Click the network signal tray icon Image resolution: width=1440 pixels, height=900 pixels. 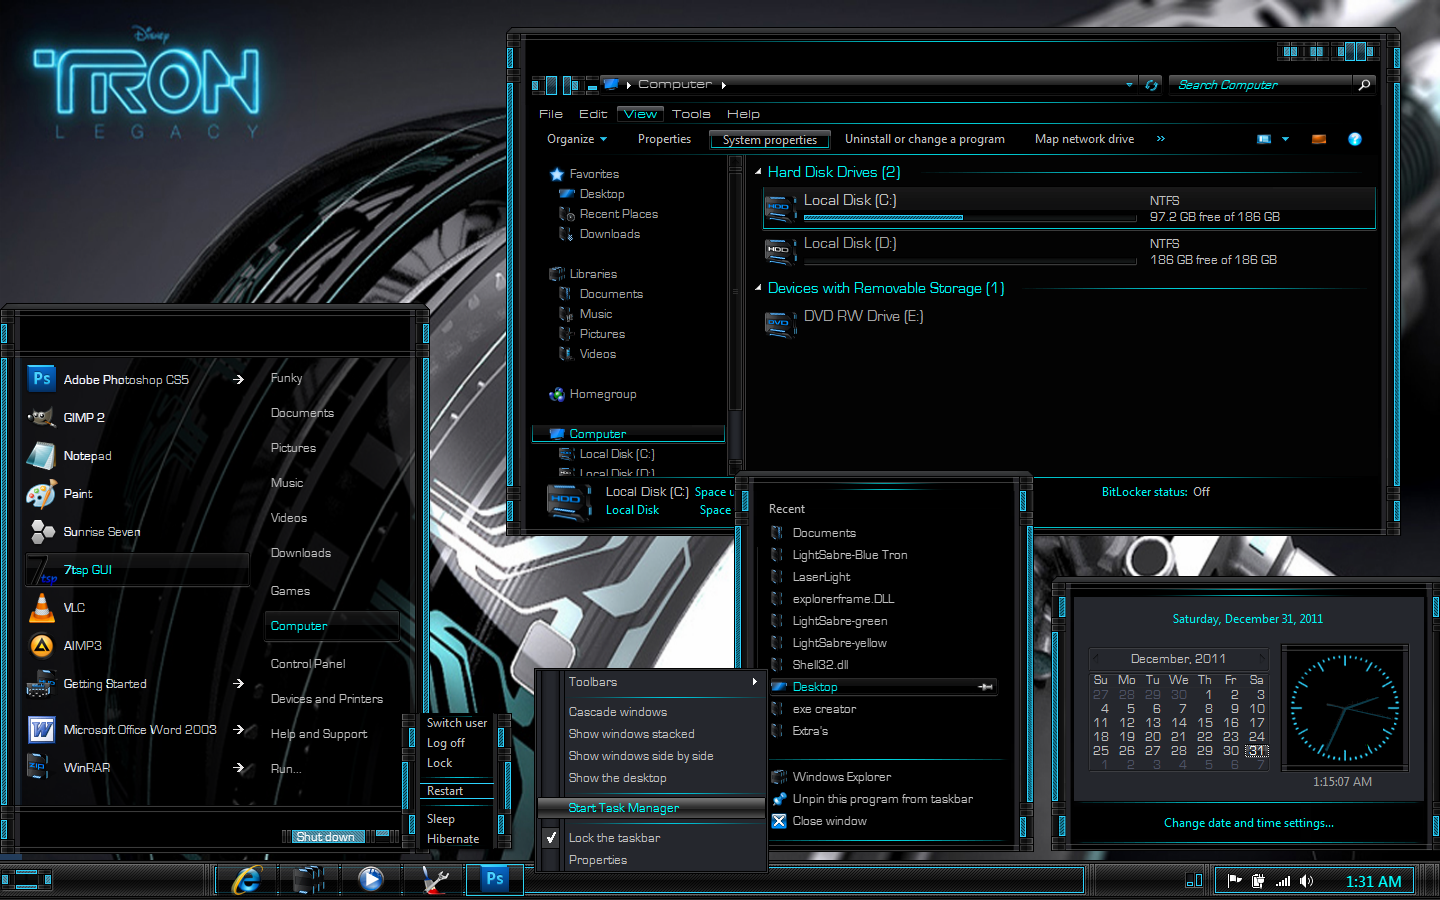pos(1283,881)
